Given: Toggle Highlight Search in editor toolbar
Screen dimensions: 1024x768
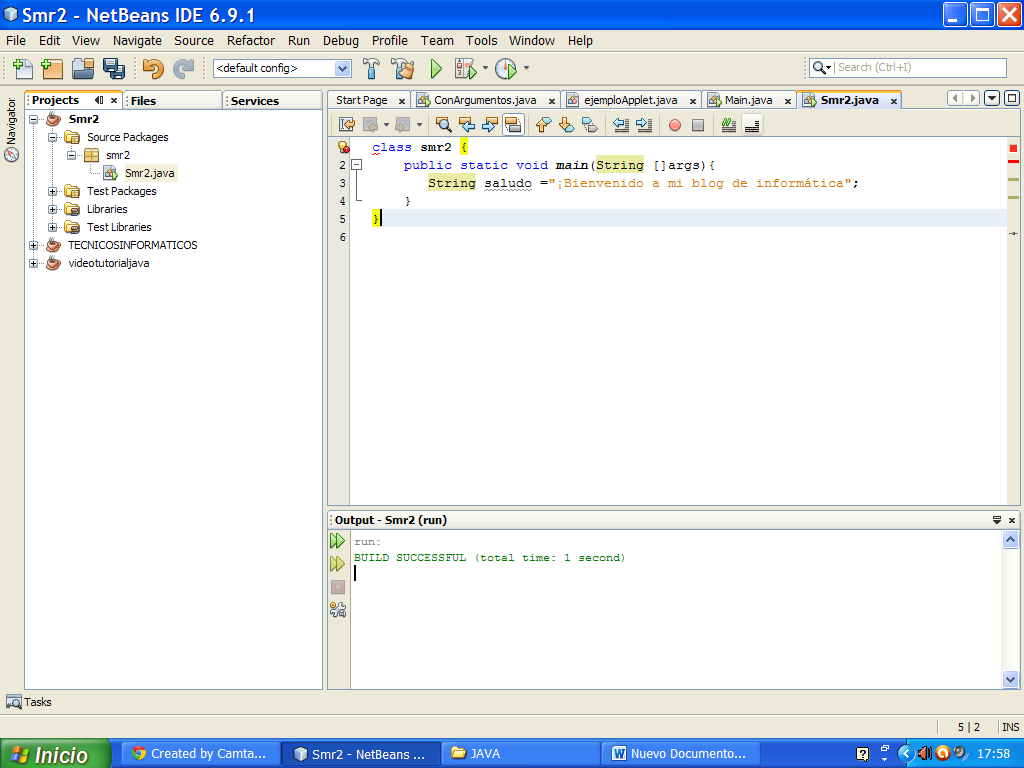Looking at the screenshot, I should click(513, 125).
